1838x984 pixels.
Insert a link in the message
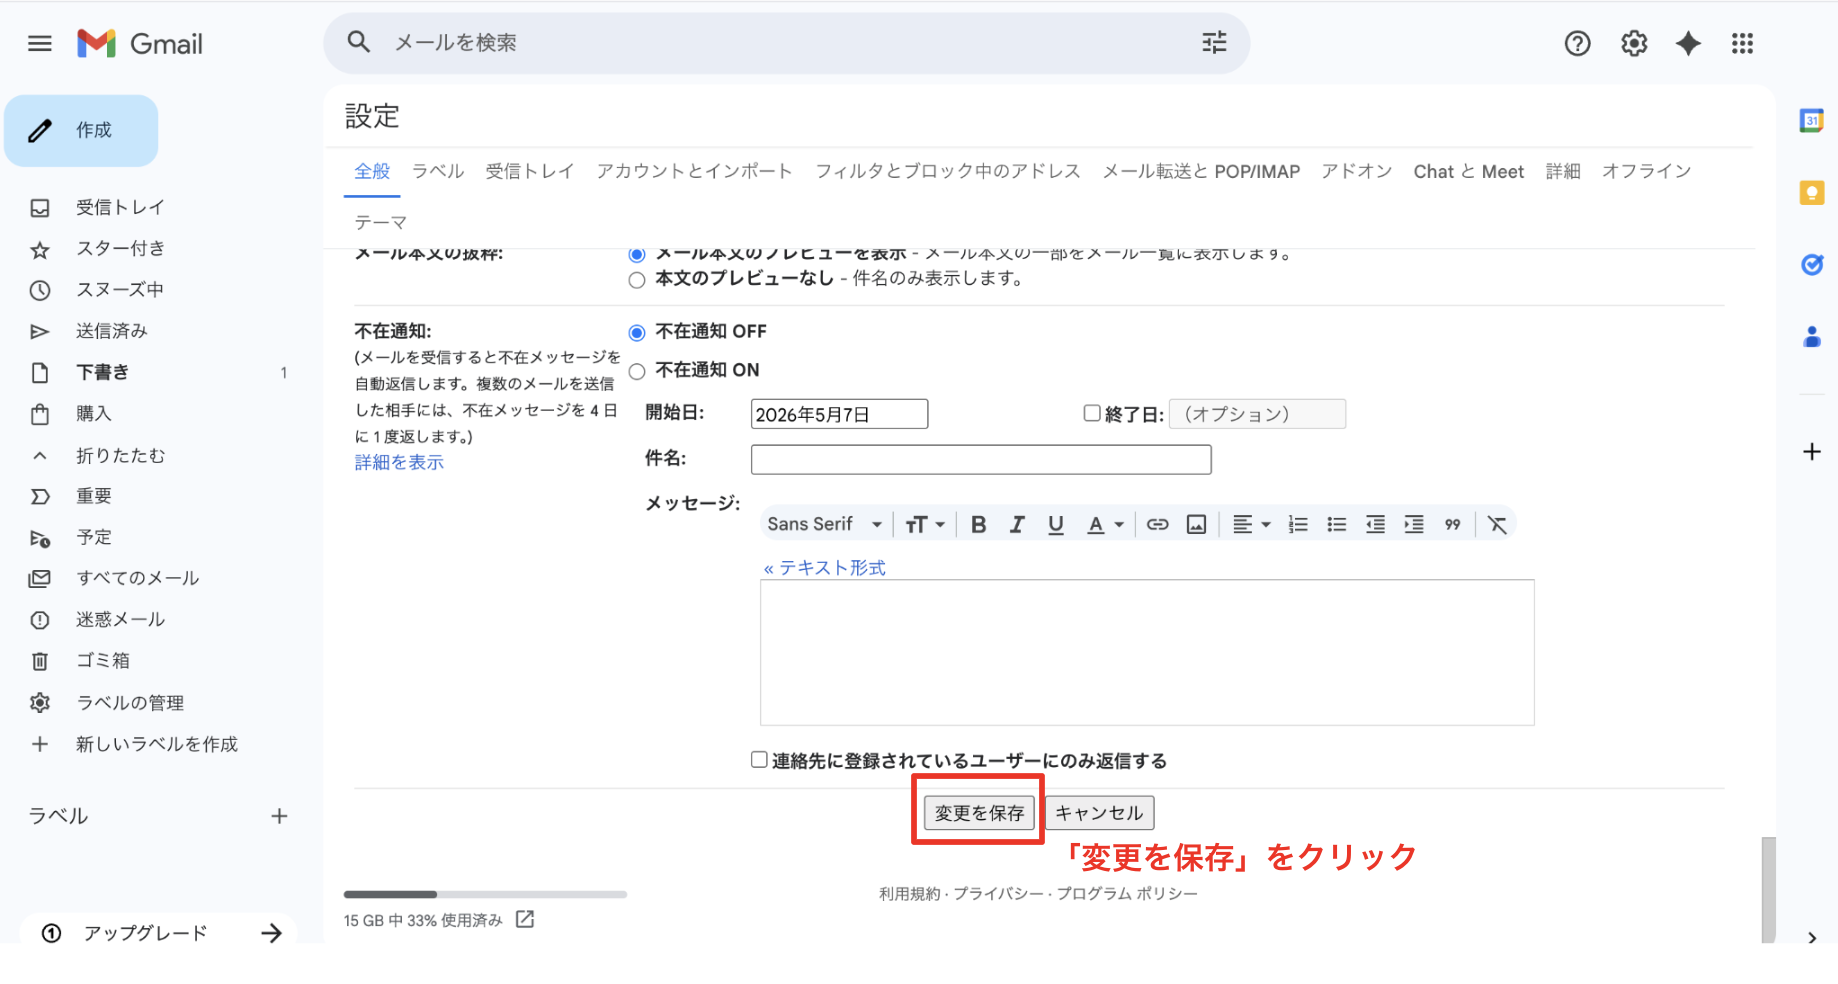click(1157, 524)
